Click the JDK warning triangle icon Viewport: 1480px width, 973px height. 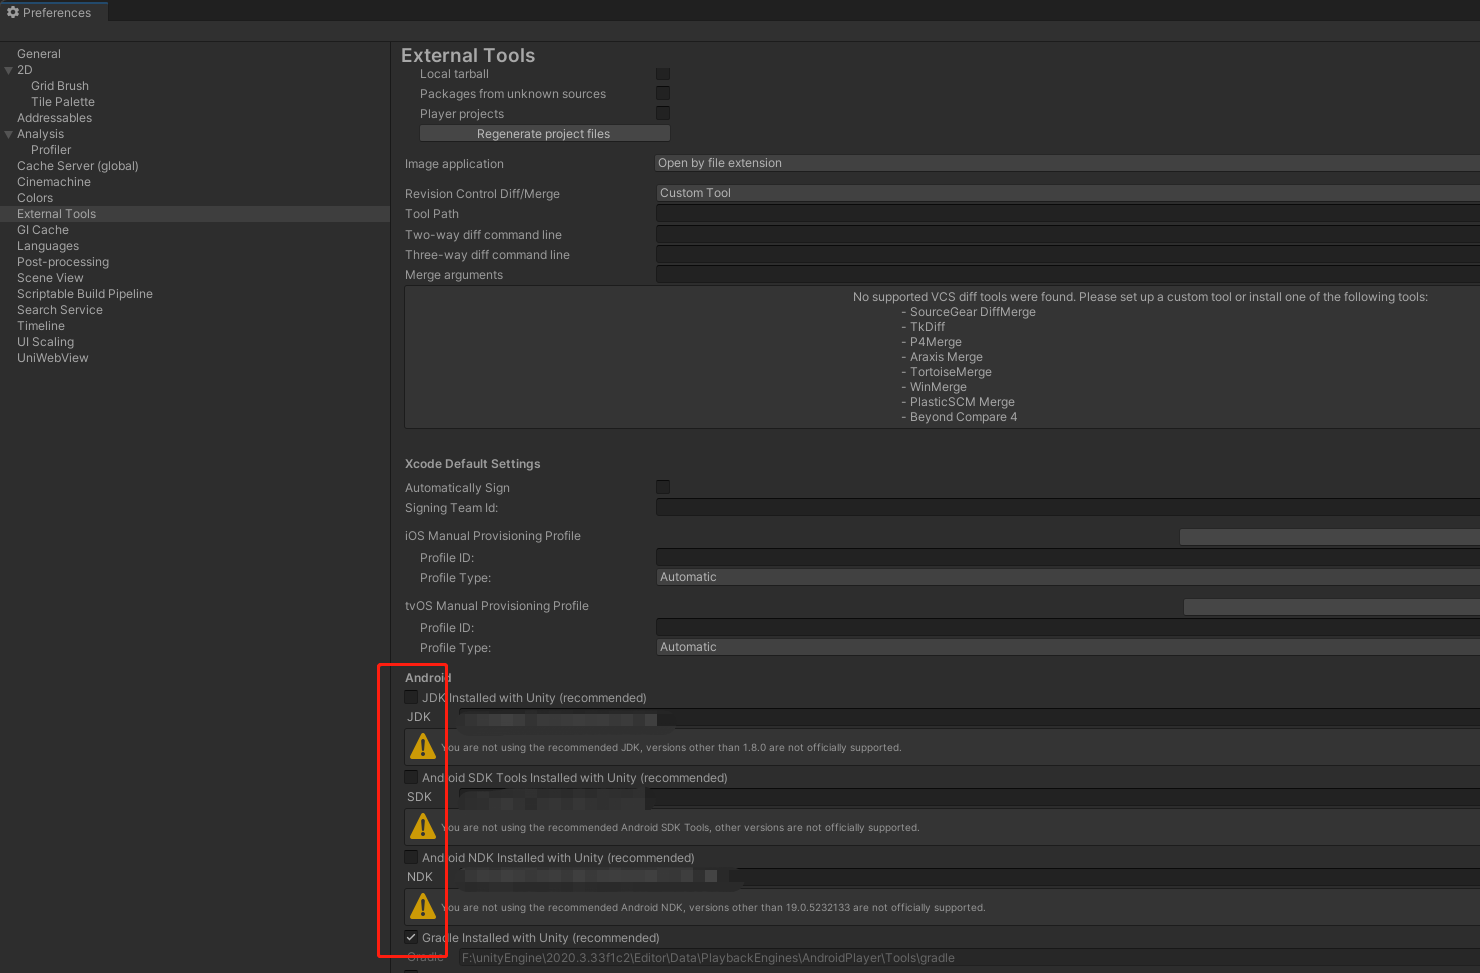(x=423, y=746)
